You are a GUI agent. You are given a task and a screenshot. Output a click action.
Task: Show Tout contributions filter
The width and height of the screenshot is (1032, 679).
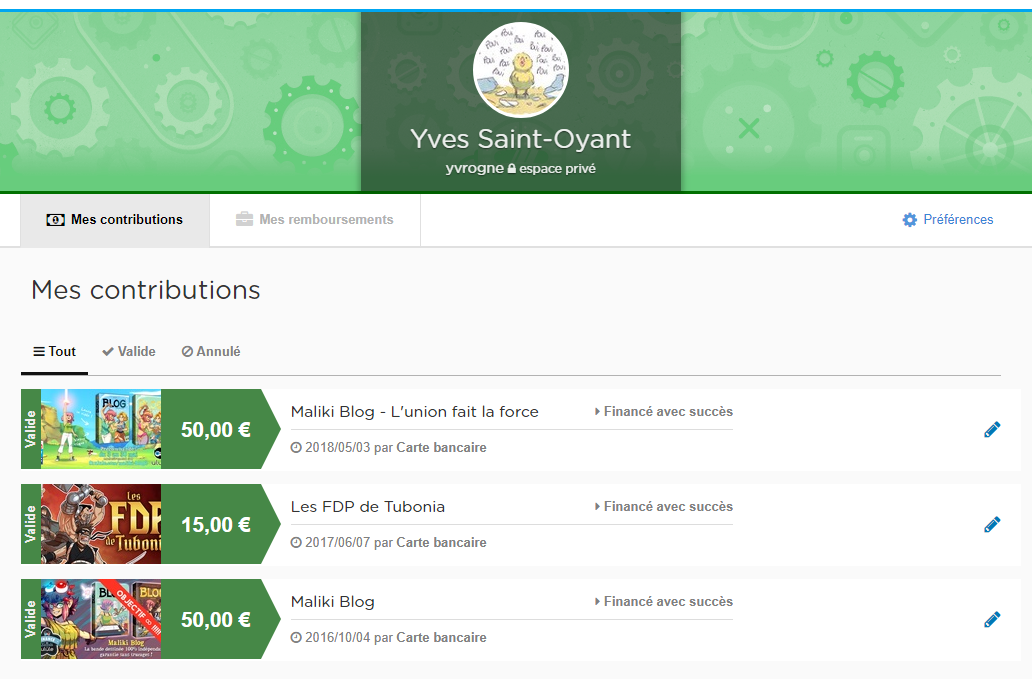coord(54,352)
